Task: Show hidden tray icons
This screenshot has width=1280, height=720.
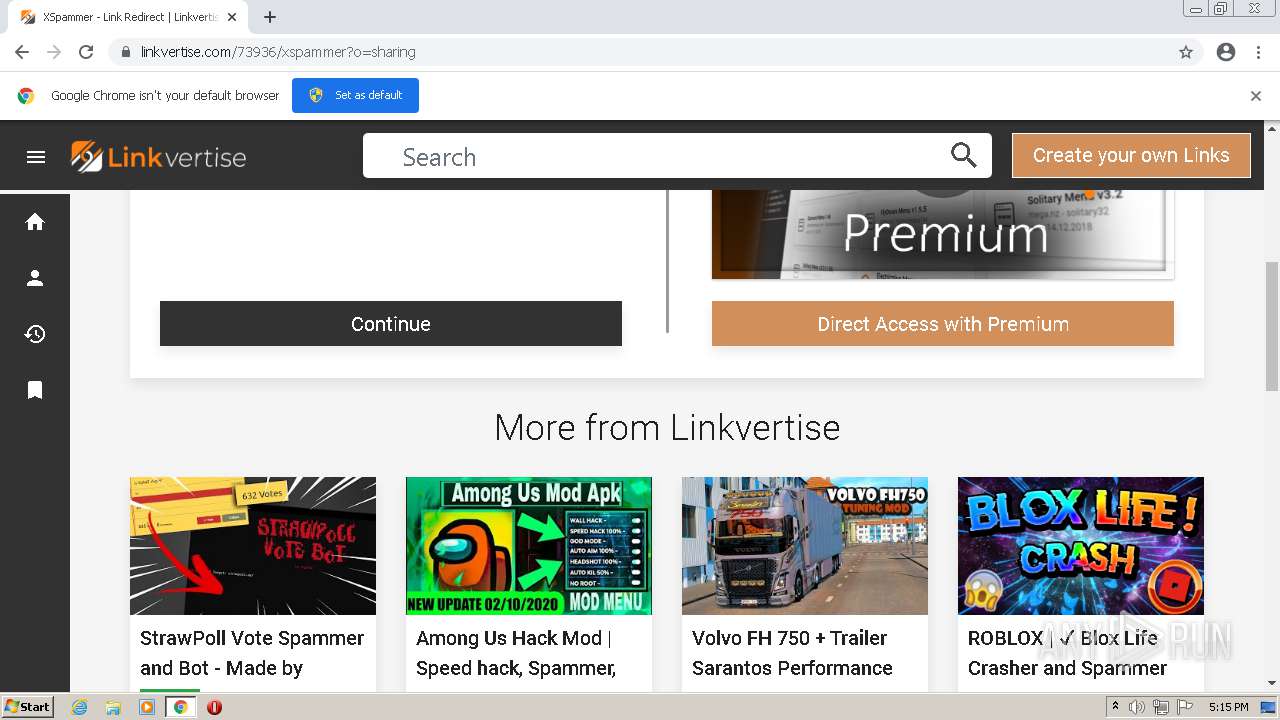Action: click(1115, 707)
